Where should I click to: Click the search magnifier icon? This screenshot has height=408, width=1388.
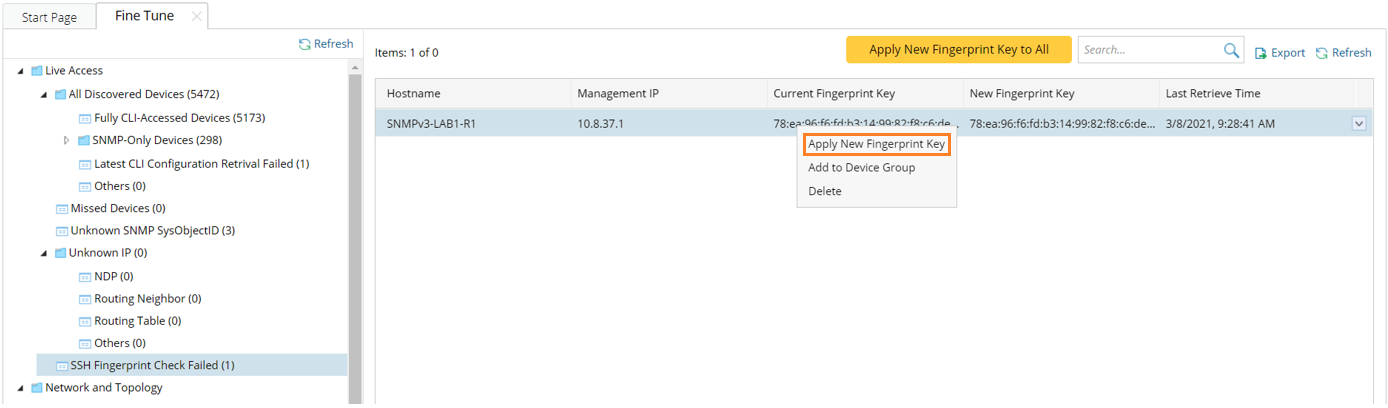[x=1231, y=50]
